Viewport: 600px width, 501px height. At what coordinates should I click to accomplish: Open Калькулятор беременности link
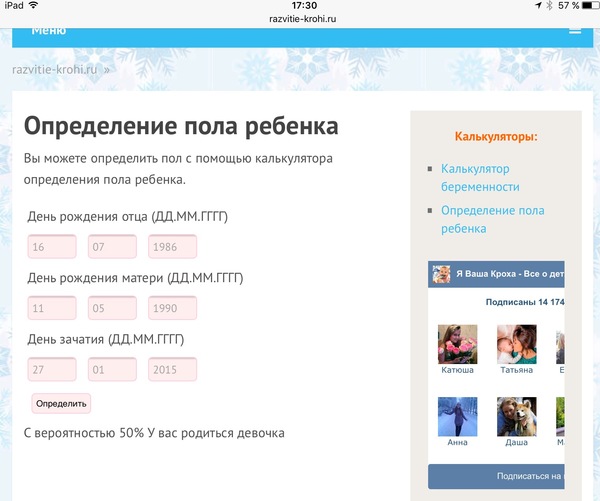click(x=480, y=178)
